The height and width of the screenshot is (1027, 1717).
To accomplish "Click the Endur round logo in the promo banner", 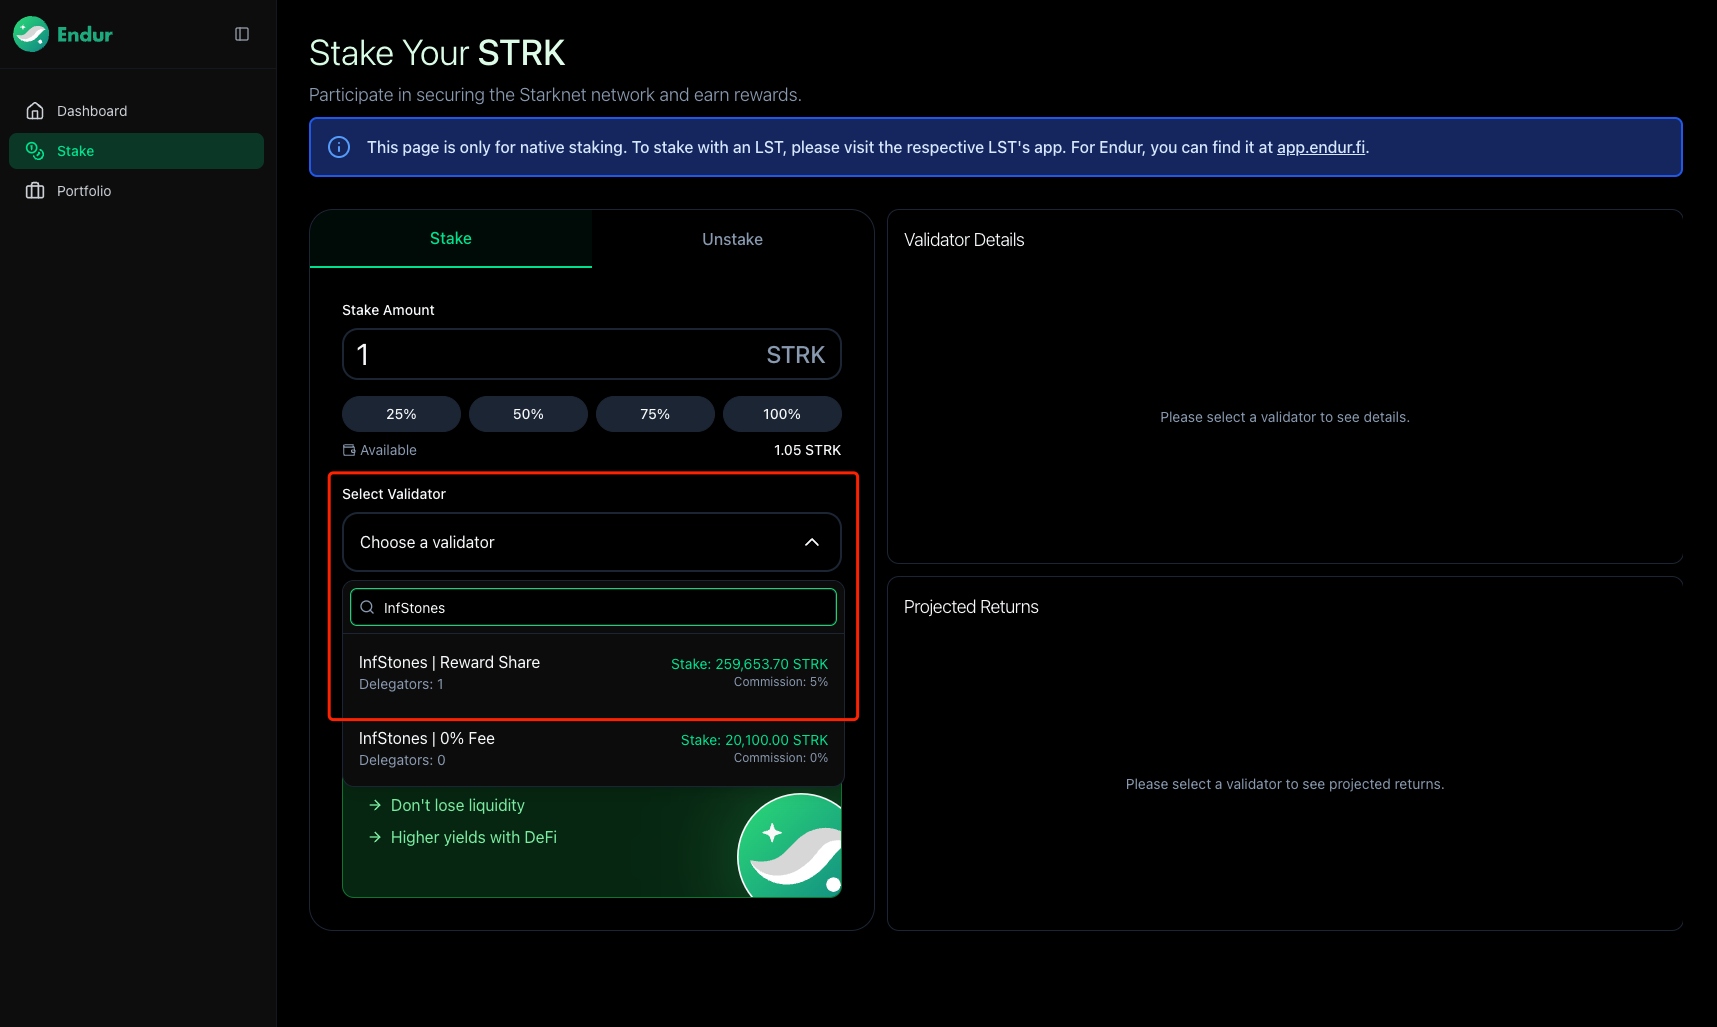I will [x=790, y=845].
